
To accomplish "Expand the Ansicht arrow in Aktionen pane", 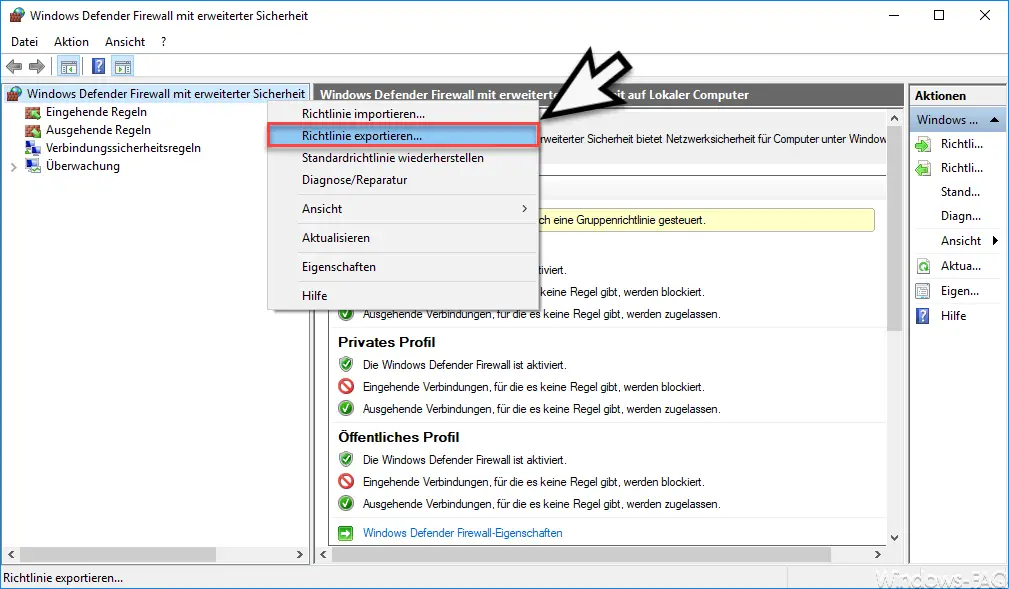I will [x=995, y=240].
